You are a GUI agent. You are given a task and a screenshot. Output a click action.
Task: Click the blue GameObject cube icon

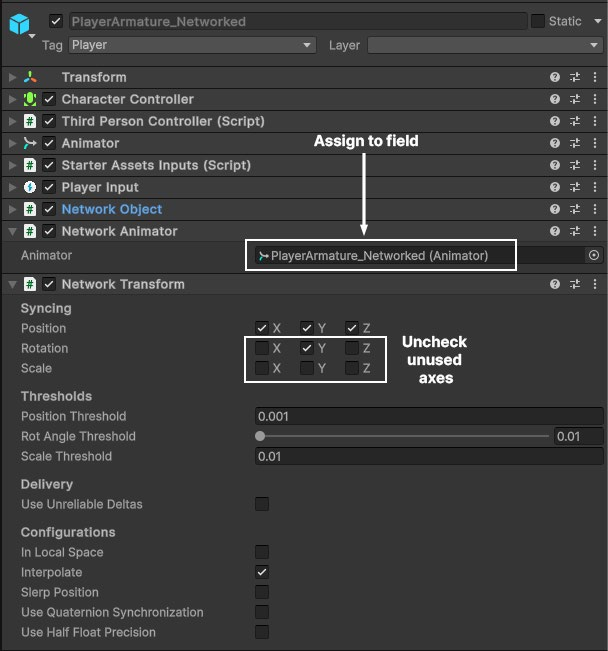[19, 24]
